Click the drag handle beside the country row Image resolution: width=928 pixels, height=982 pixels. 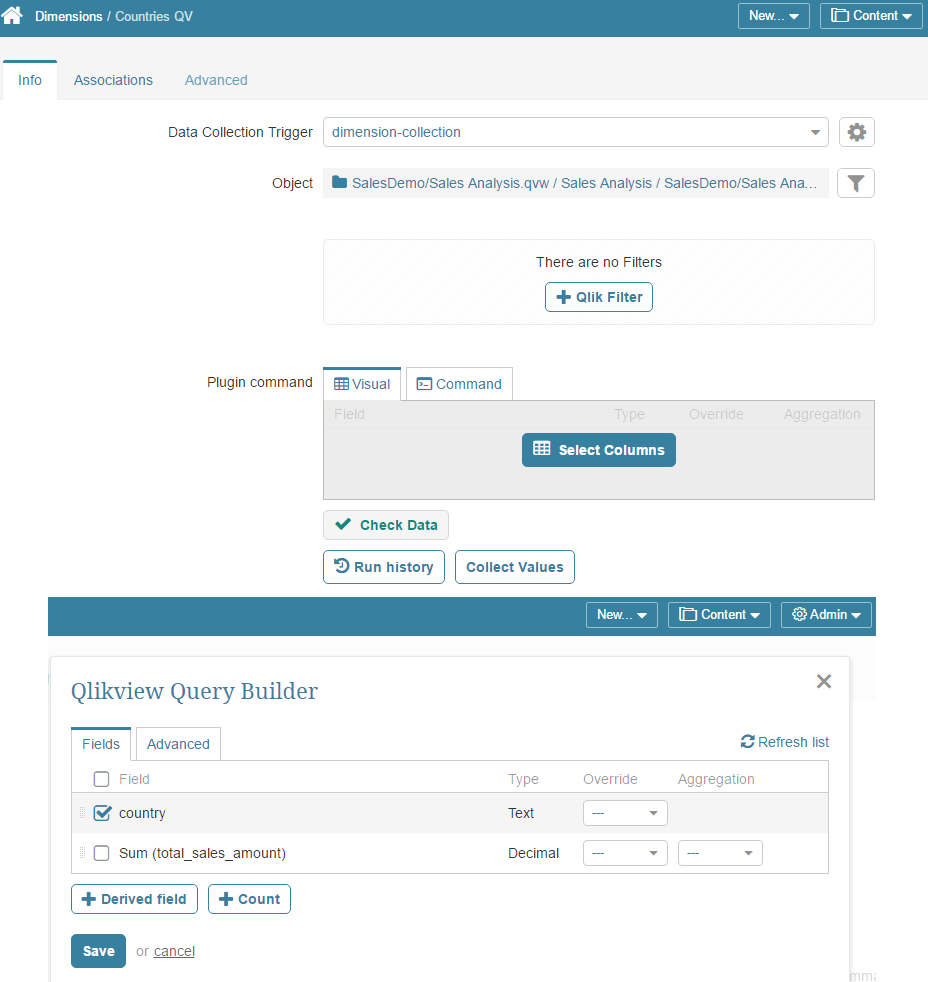82,813
